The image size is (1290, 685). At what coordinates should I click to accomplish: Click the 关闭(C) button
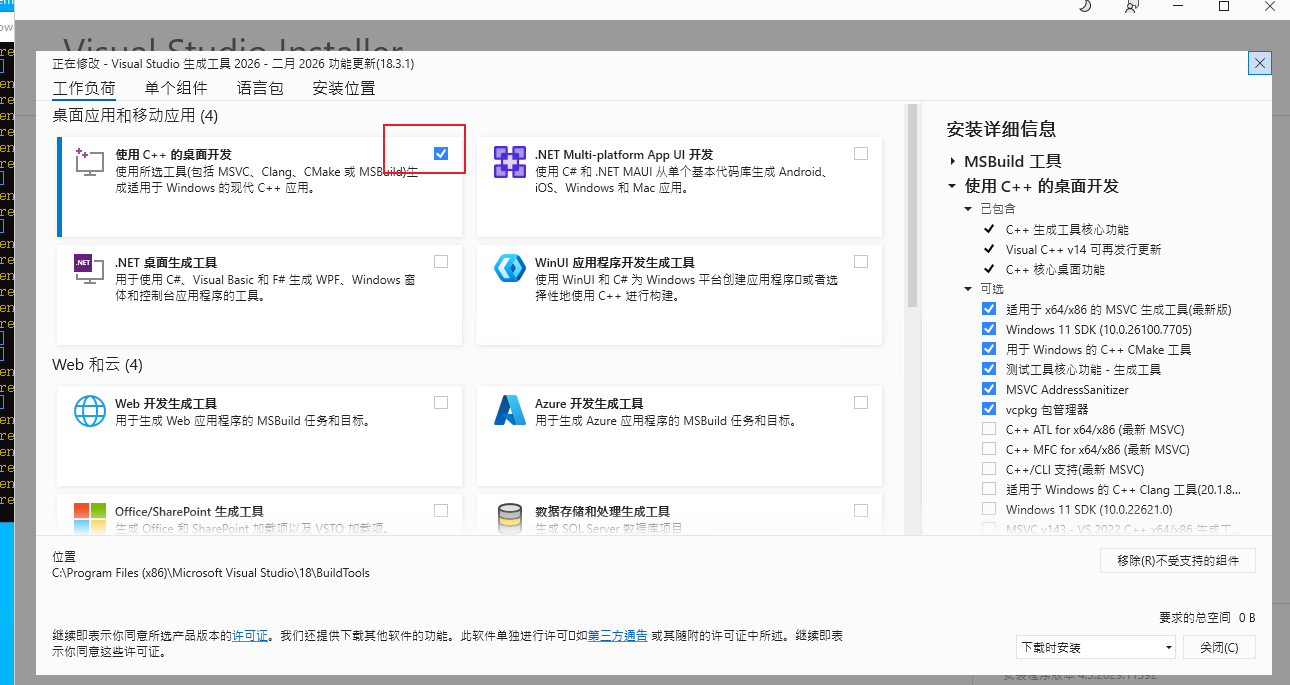[1219, 647]
